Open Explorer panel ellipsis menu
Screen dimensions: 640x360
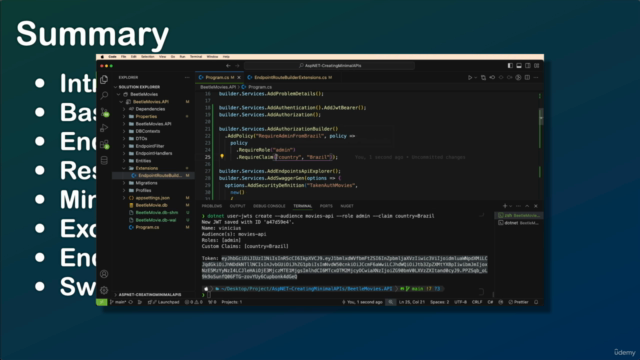187,78
